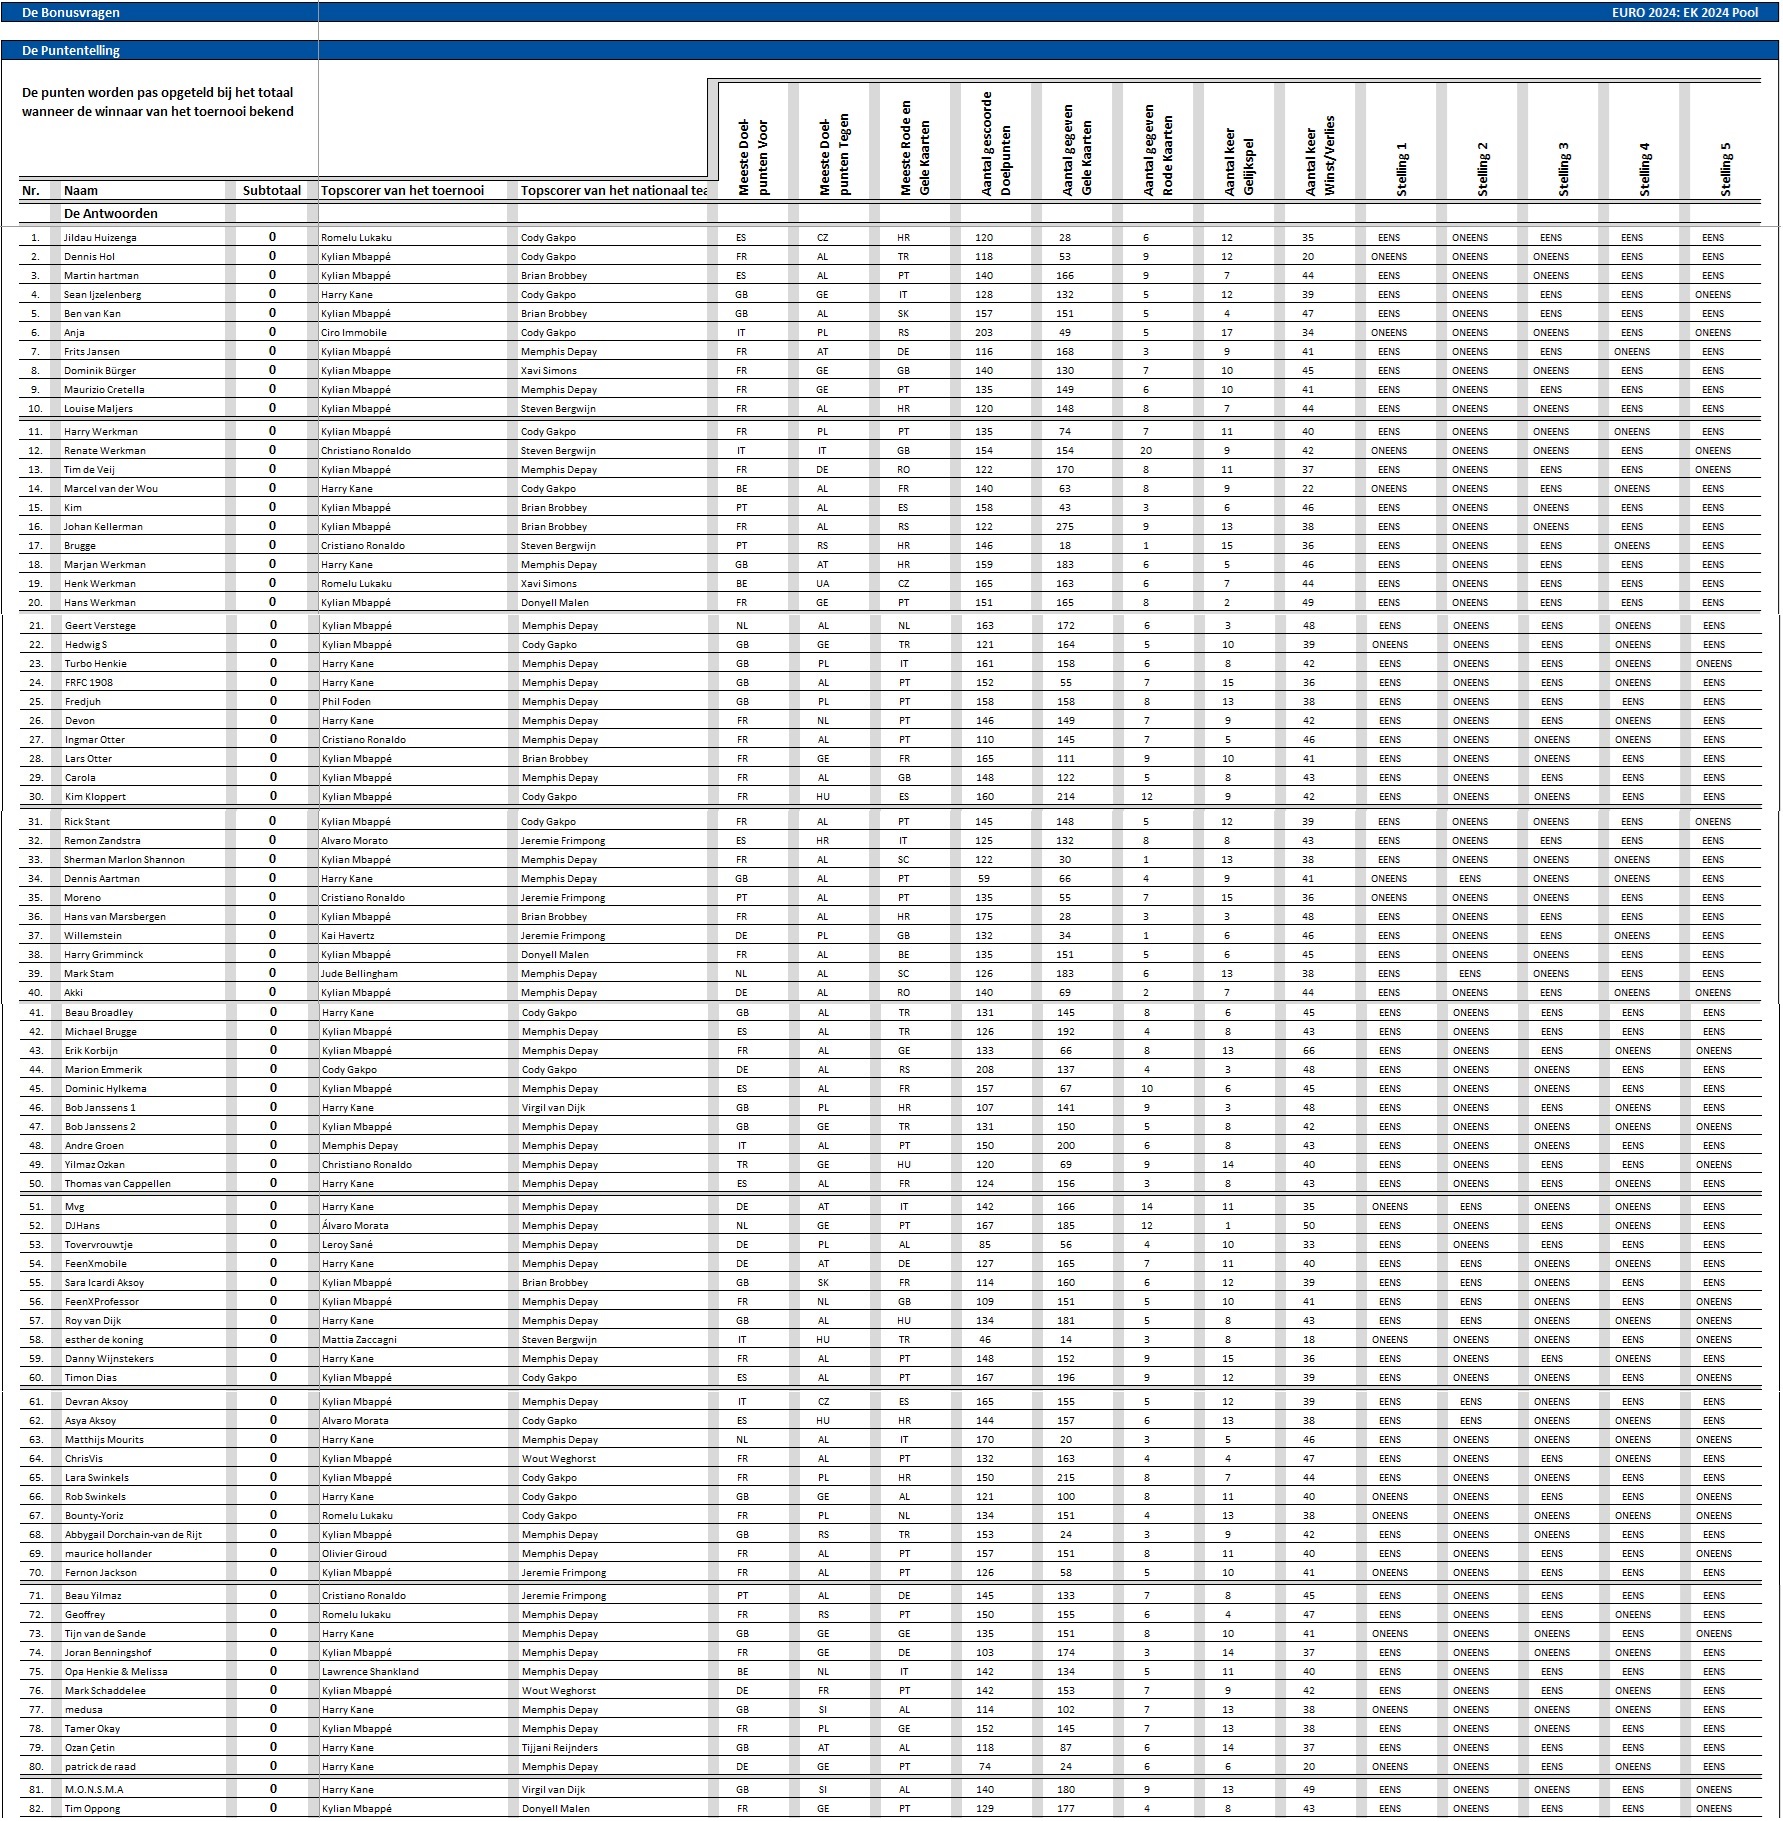Click 'Topscorer van het toernooi' header
Viewport: 1783px width, 1821px height.
[x=402, y=190]
